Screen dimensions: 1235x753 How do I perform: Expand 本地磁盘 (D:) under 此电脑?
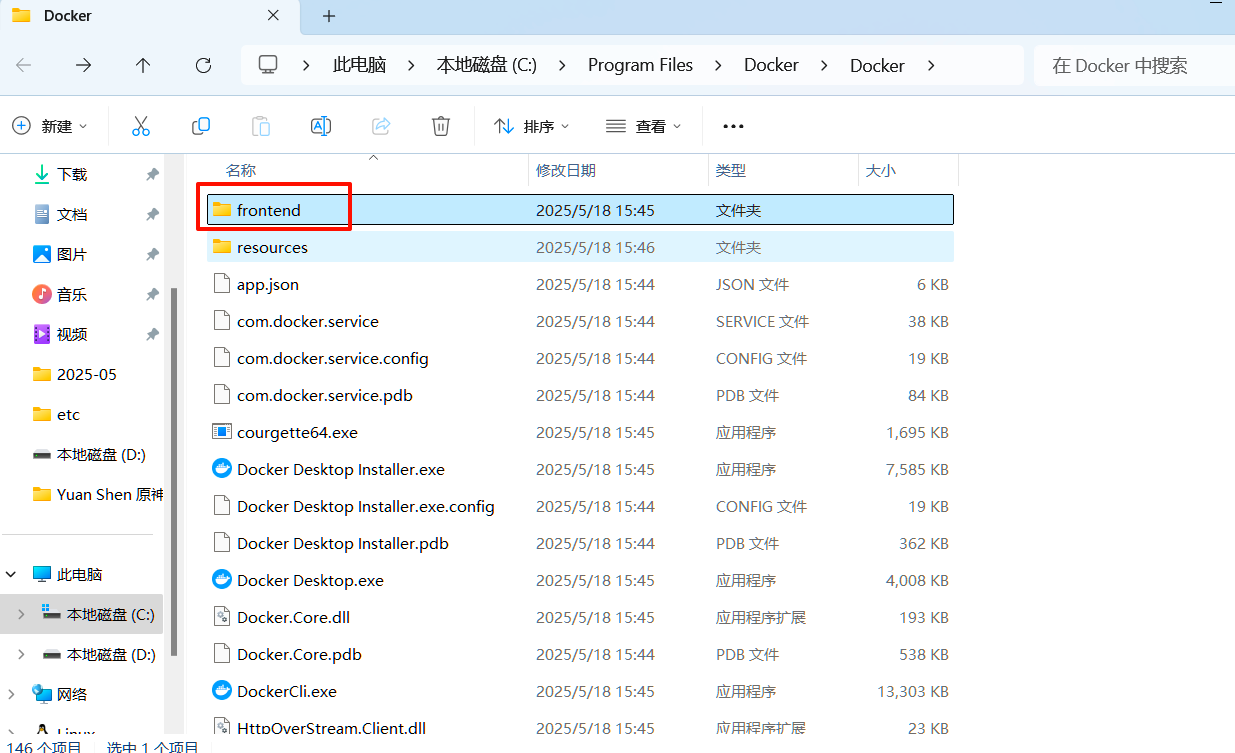tap(22, 654)
